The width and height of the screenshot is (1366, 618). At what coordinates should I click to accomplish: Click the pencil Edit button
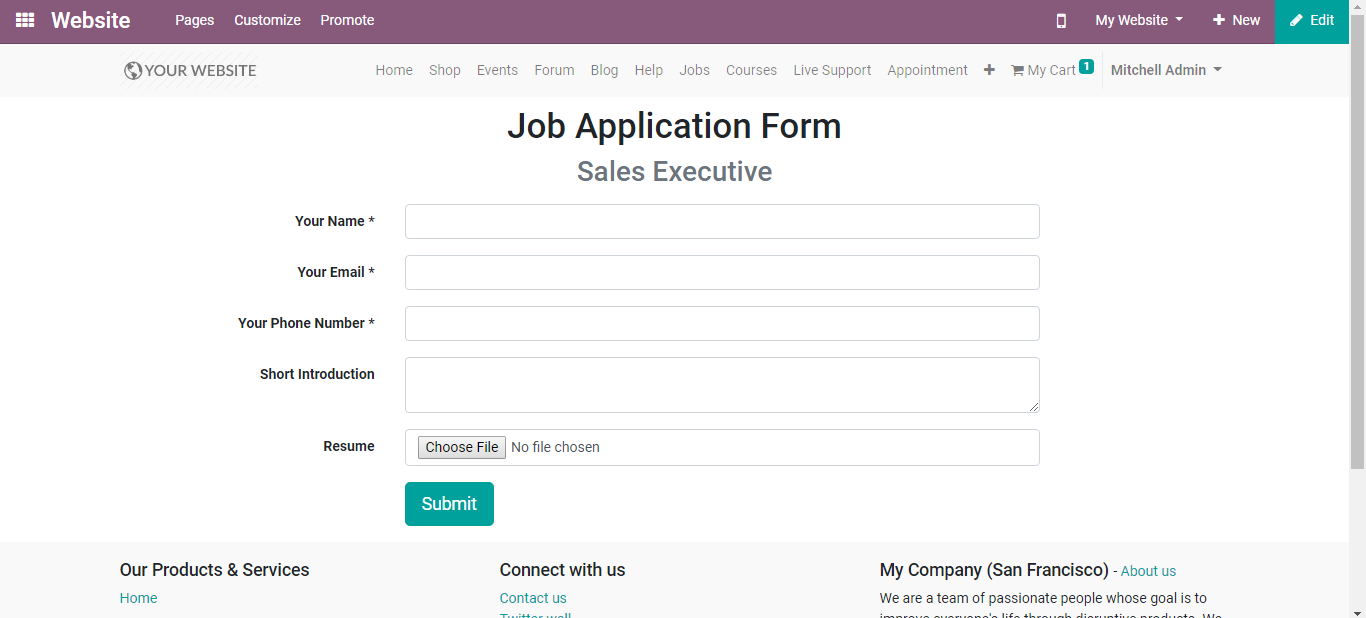click(x=1312, y=20)
